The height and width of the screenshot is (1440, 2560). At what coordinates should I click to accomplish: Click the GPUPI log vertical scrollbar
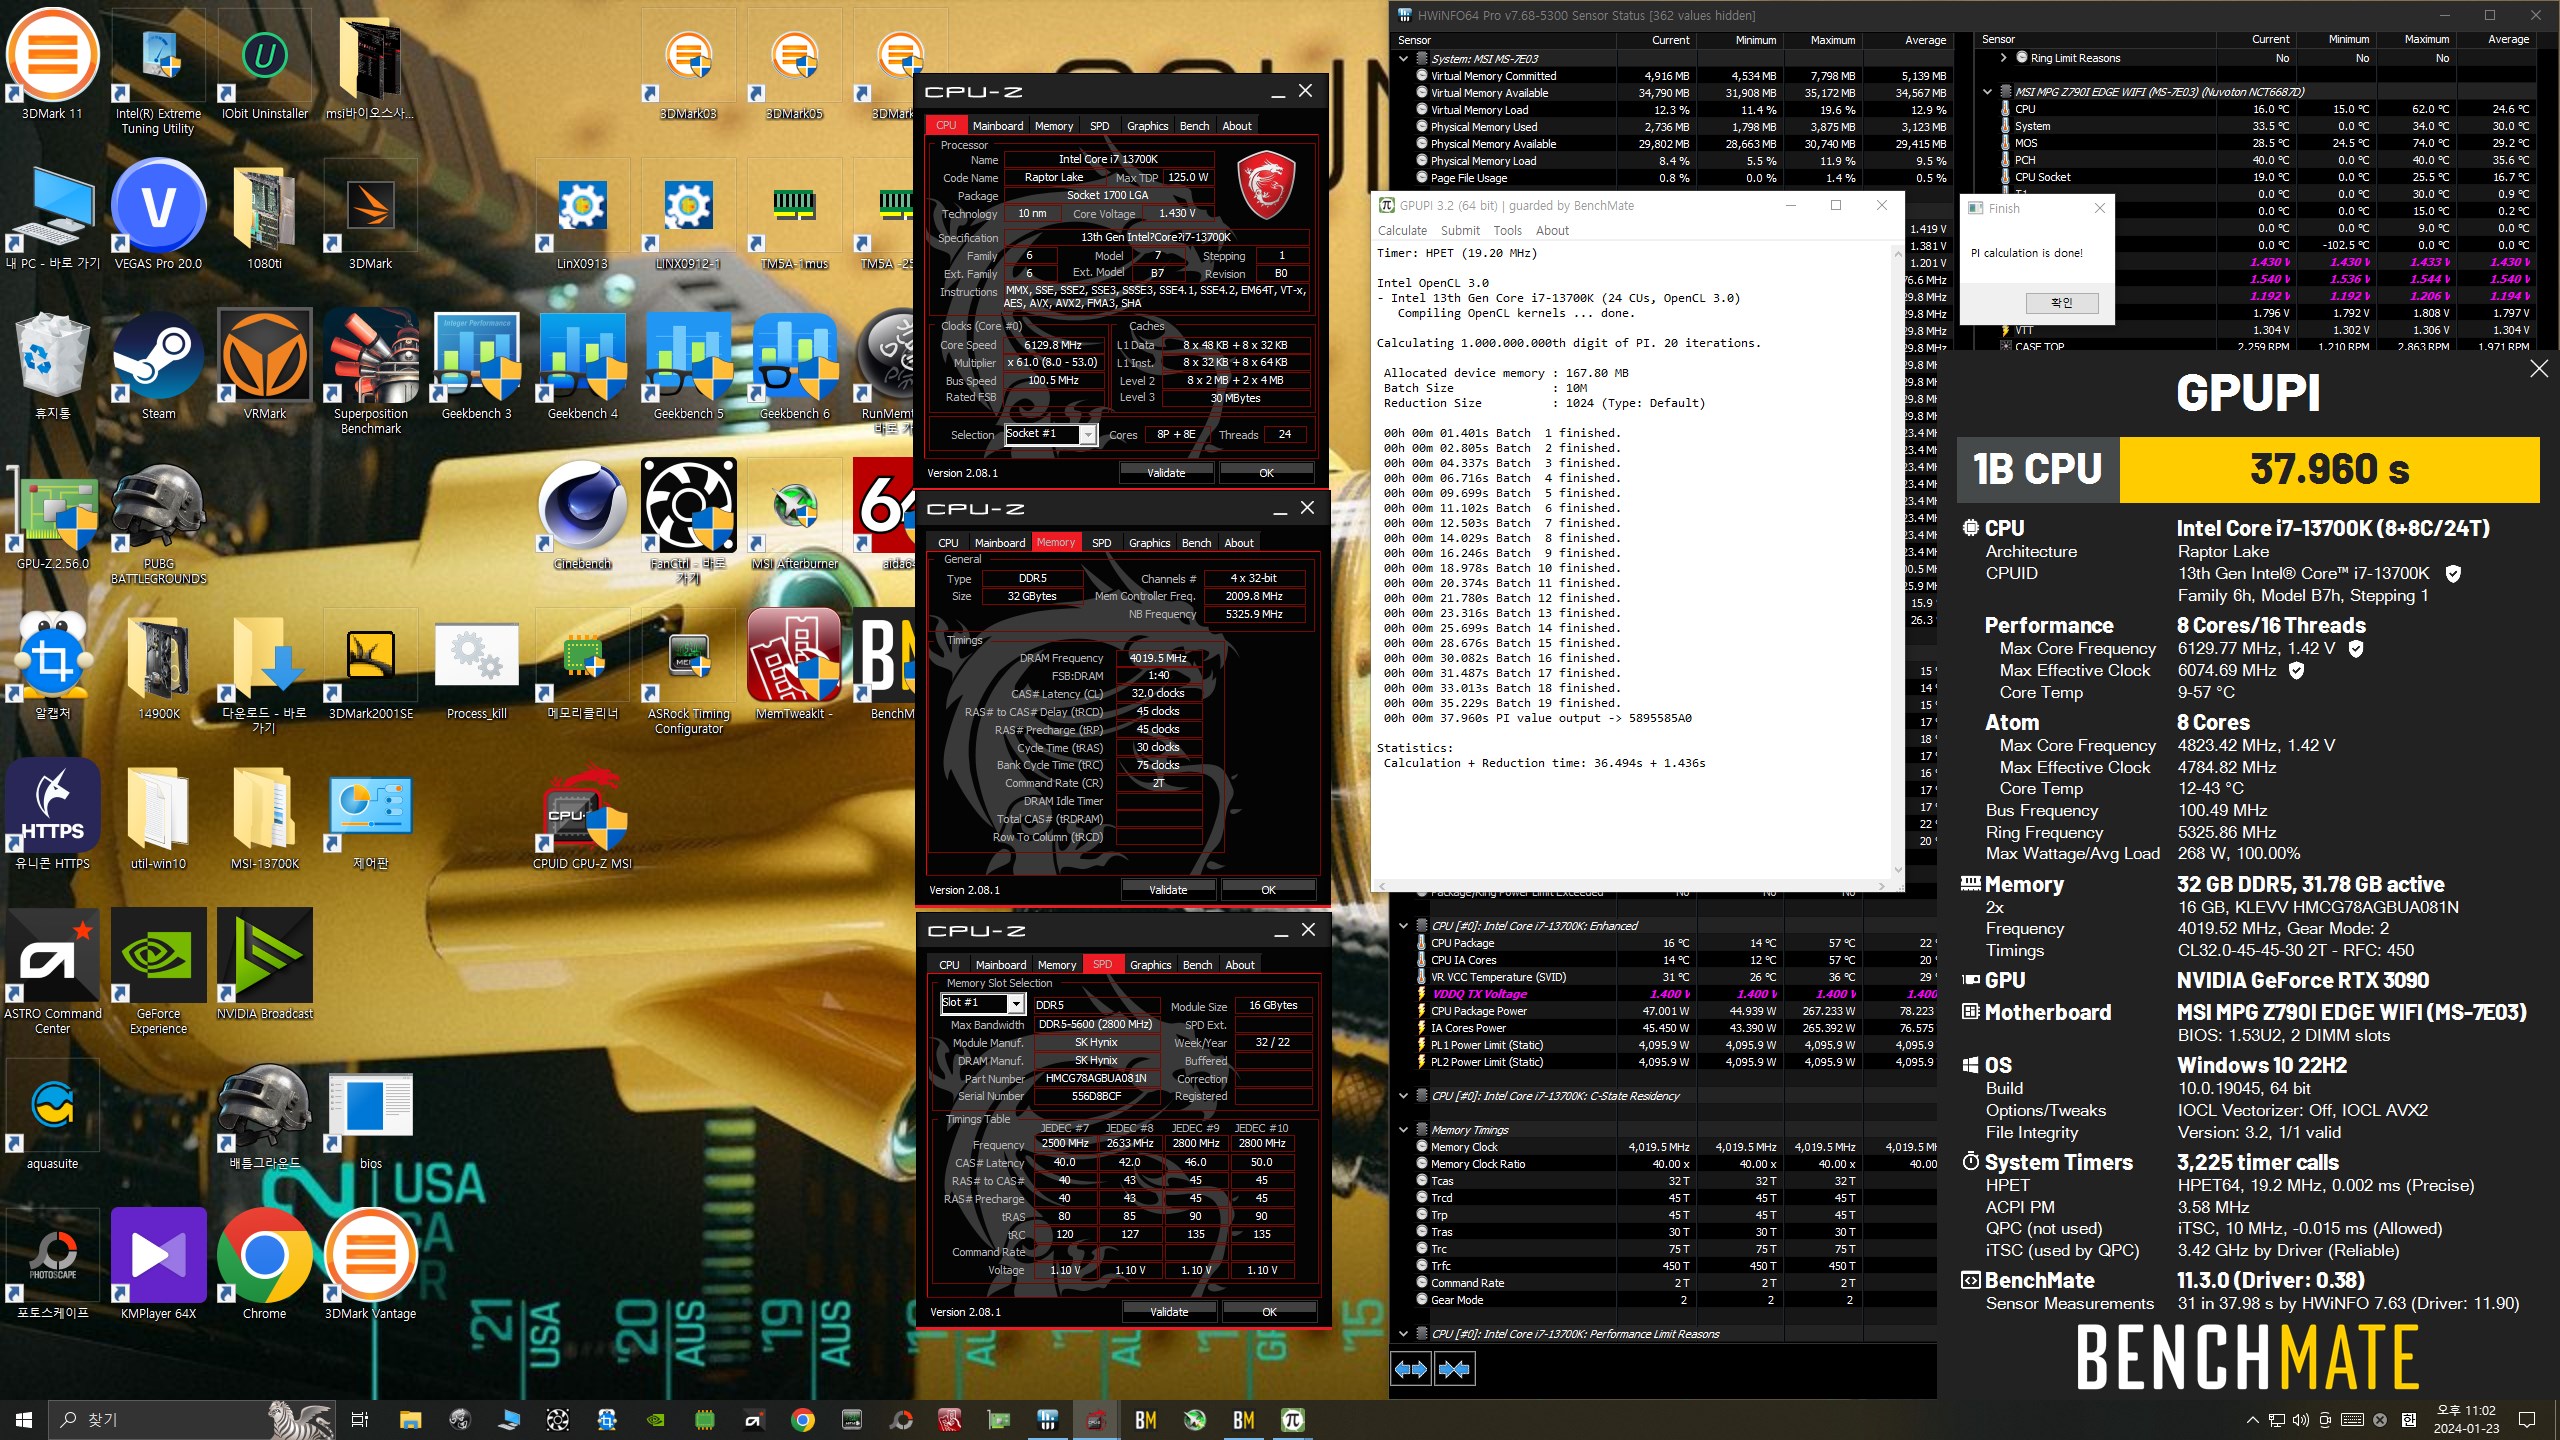(1897, 561)
